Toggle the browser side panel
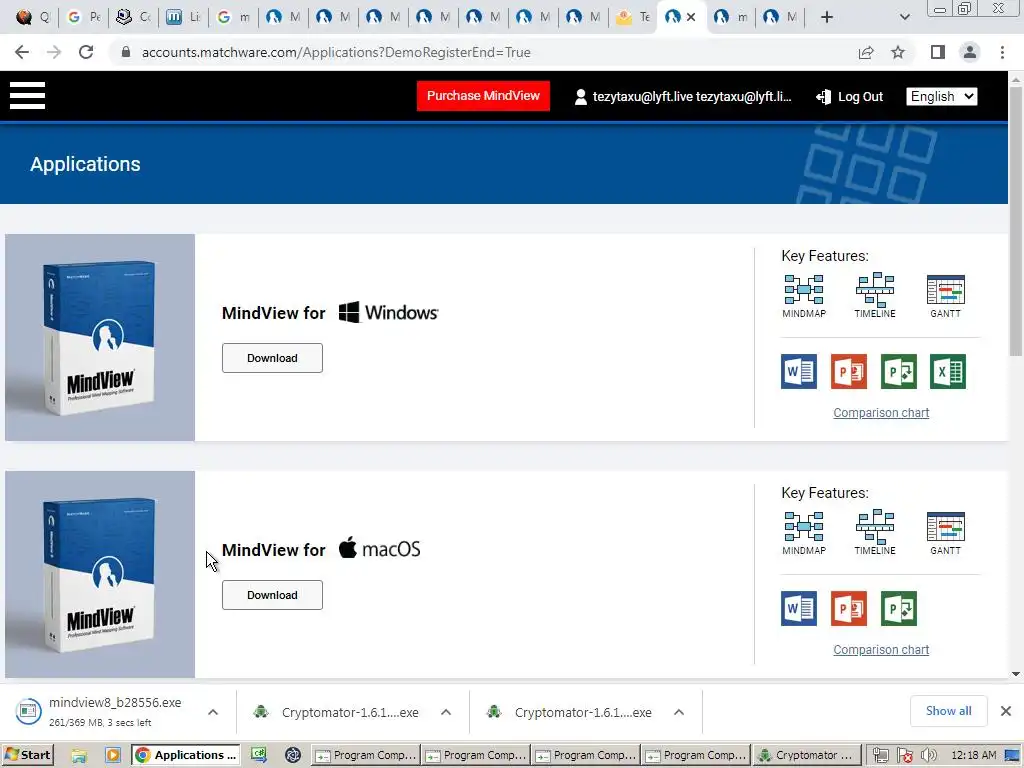 [938, 52]
